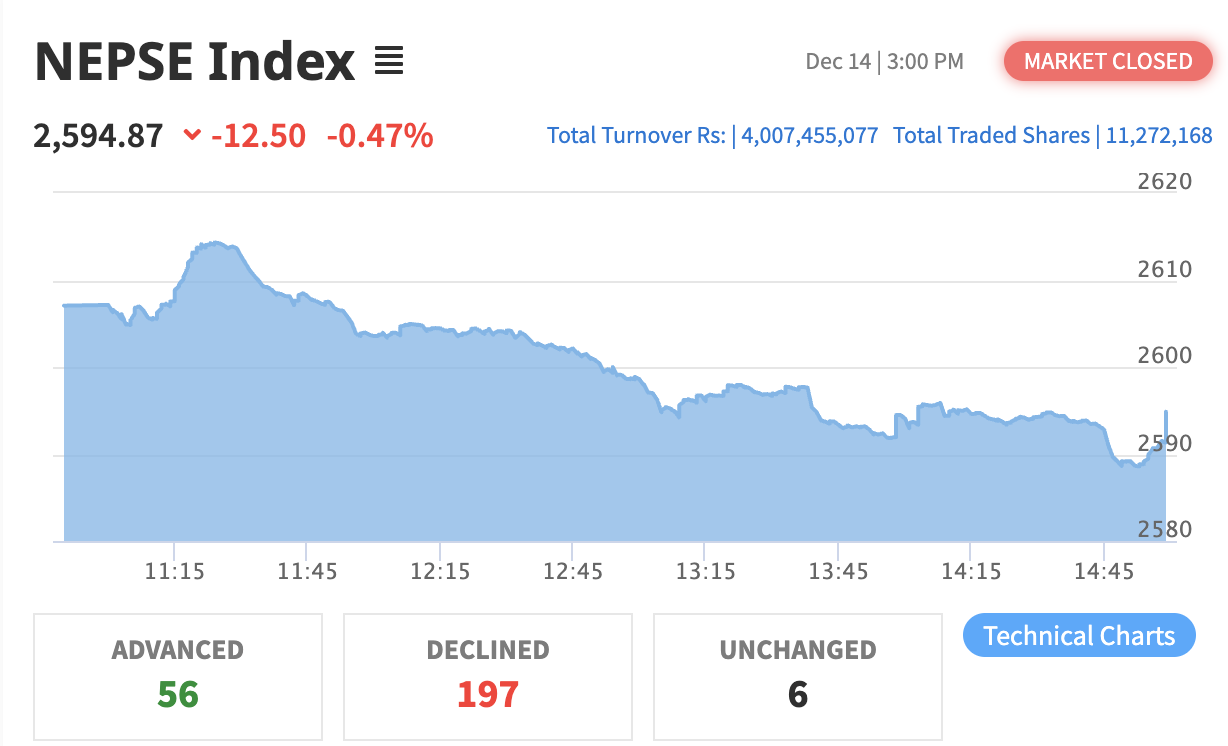
Task: Click the Total Turnover Rs link
Action: pos(636,135)
